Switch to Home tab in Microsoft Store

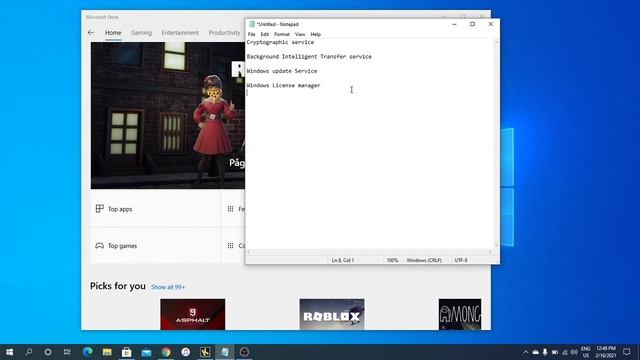coord(113,33)
